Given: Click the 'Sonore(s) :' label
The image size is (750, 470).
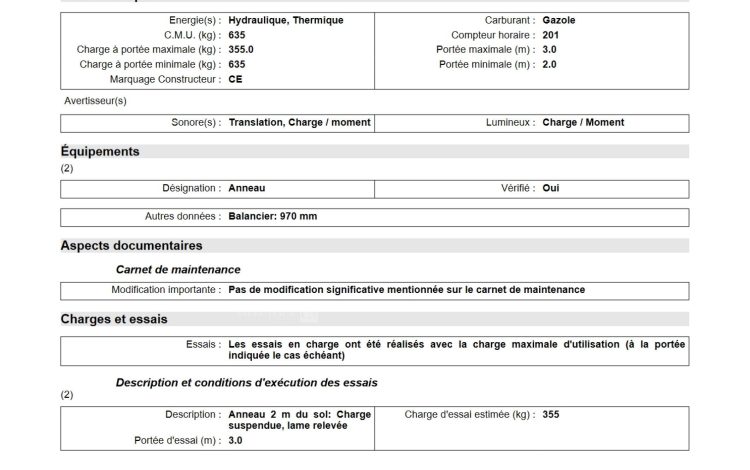Looking at the screenshot, I should tap(196, 123).
